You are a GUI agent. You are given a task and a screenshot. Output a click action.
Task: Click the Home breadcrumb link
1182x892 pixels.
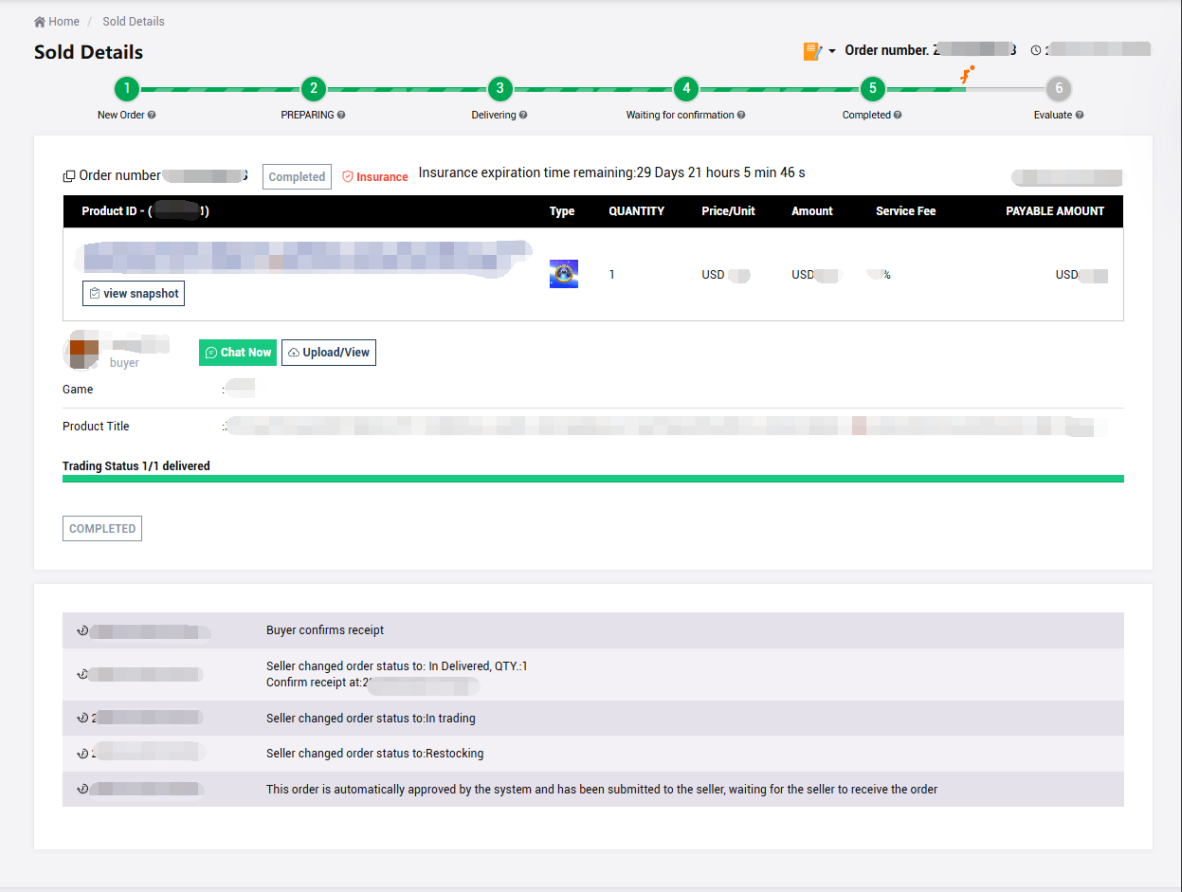pyautogui.click(x=57, y=21)
